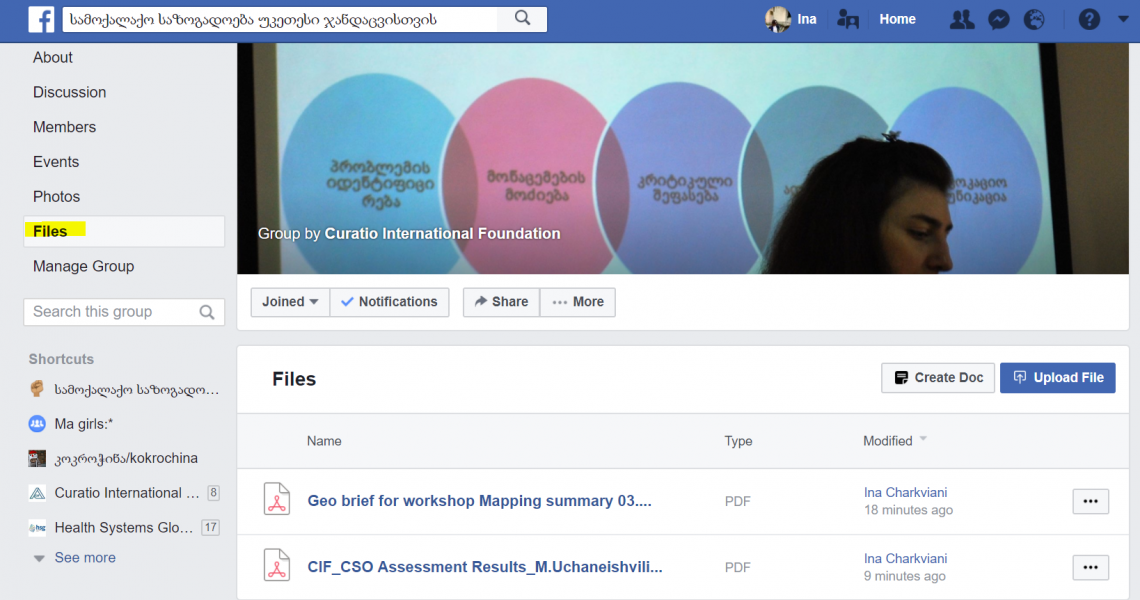Open the kokrochina shortcut
This screenshot has width=1140, height=600.
126,458
